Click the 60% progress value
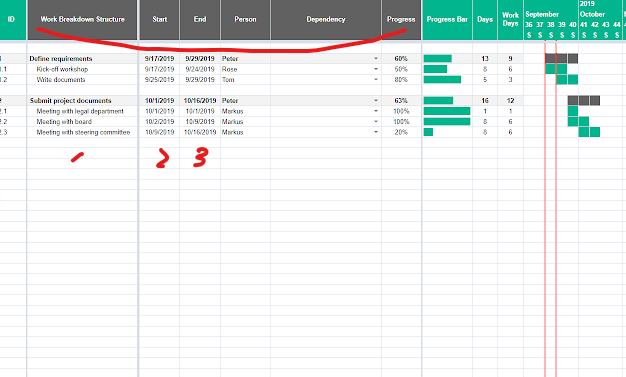The width and height of the screenshot is (626, 377). (401, 59)
